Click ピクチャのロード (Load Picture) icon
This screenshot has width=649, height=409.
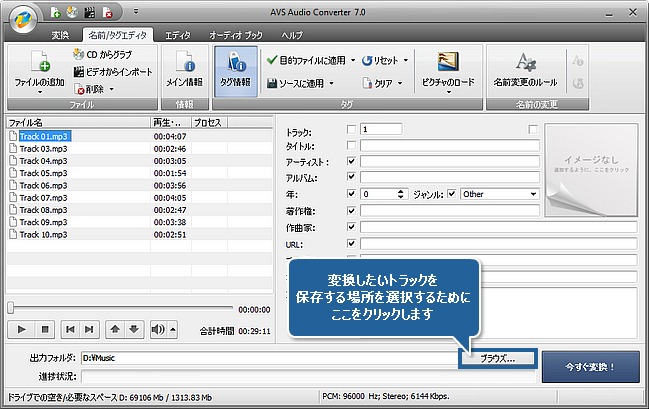pos(447,65)
